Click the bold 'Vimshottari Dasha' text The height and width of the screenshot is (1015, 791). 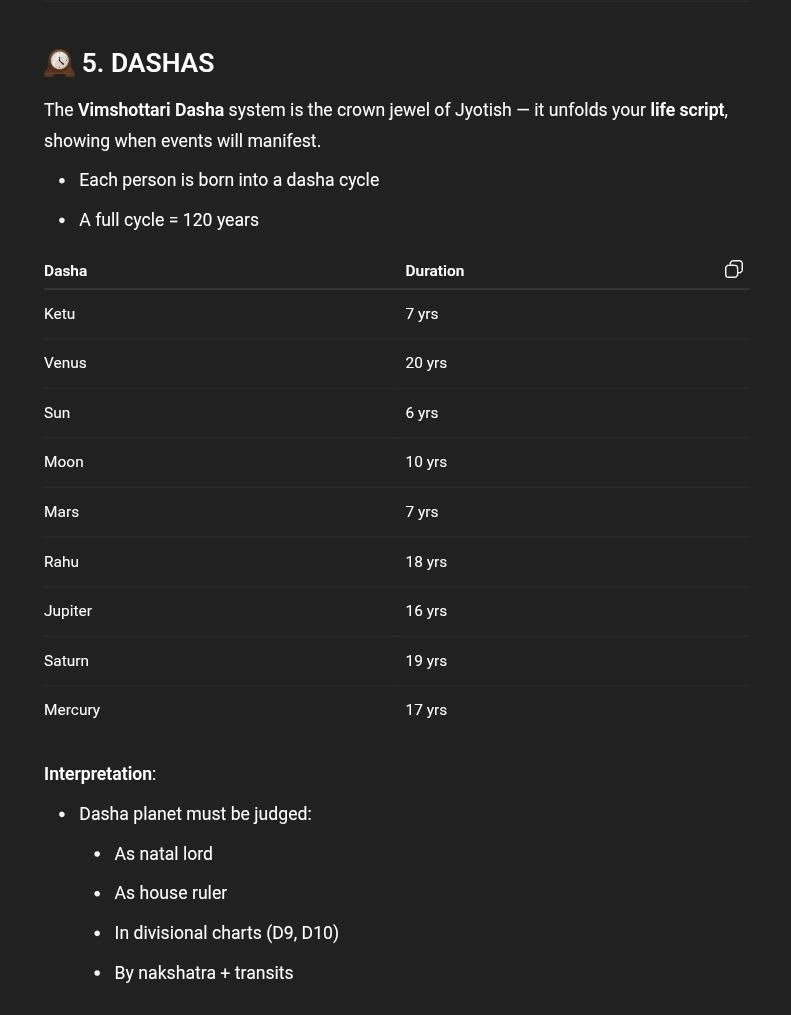(x=151, y=110)
